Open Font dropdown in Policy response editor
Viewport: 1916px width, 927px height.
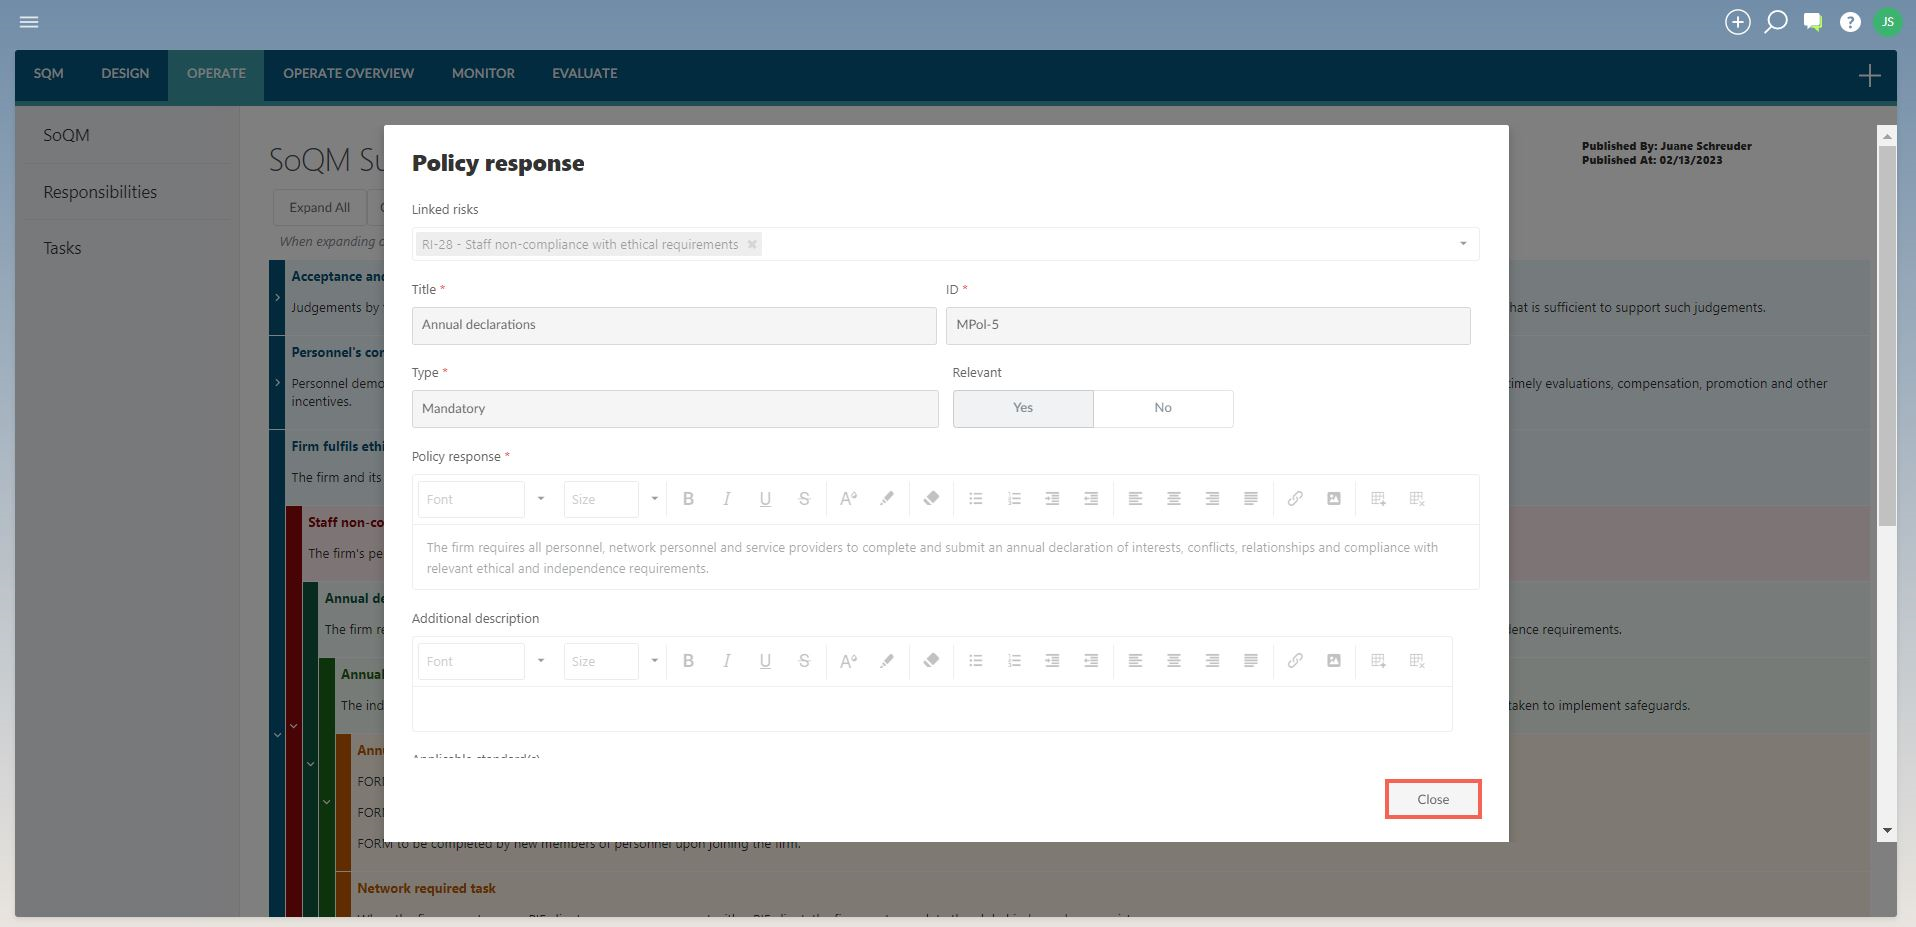(541, 499)
